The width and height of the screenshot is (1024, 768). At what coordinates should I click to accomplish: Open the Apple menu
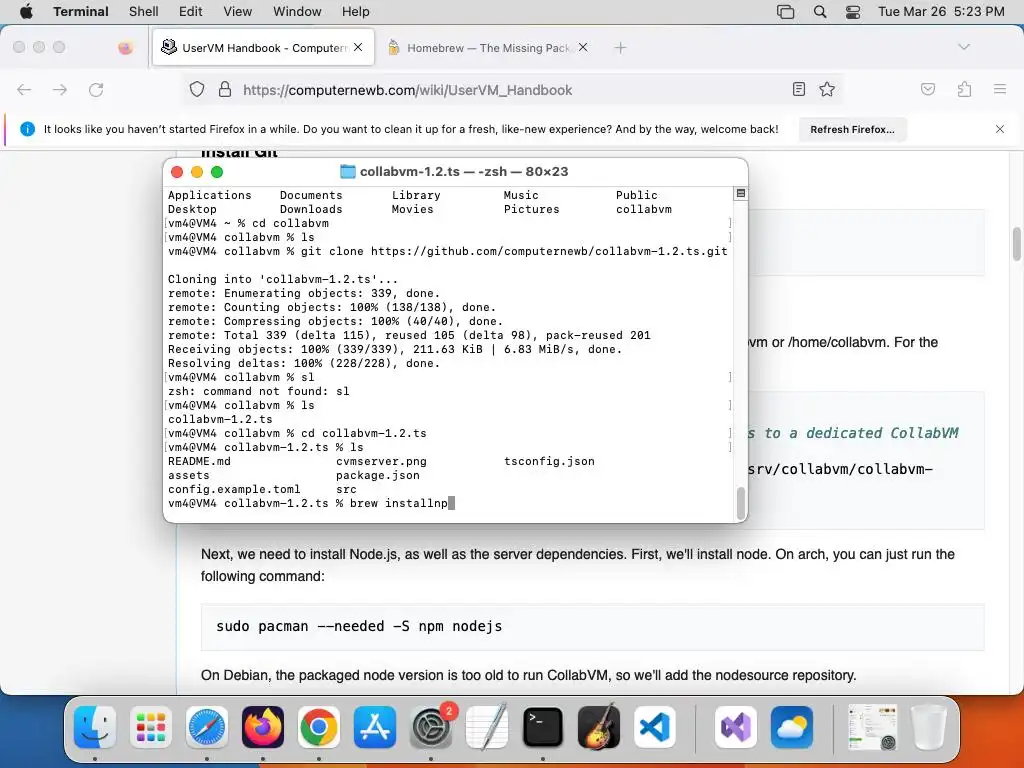tap(26, 12)
